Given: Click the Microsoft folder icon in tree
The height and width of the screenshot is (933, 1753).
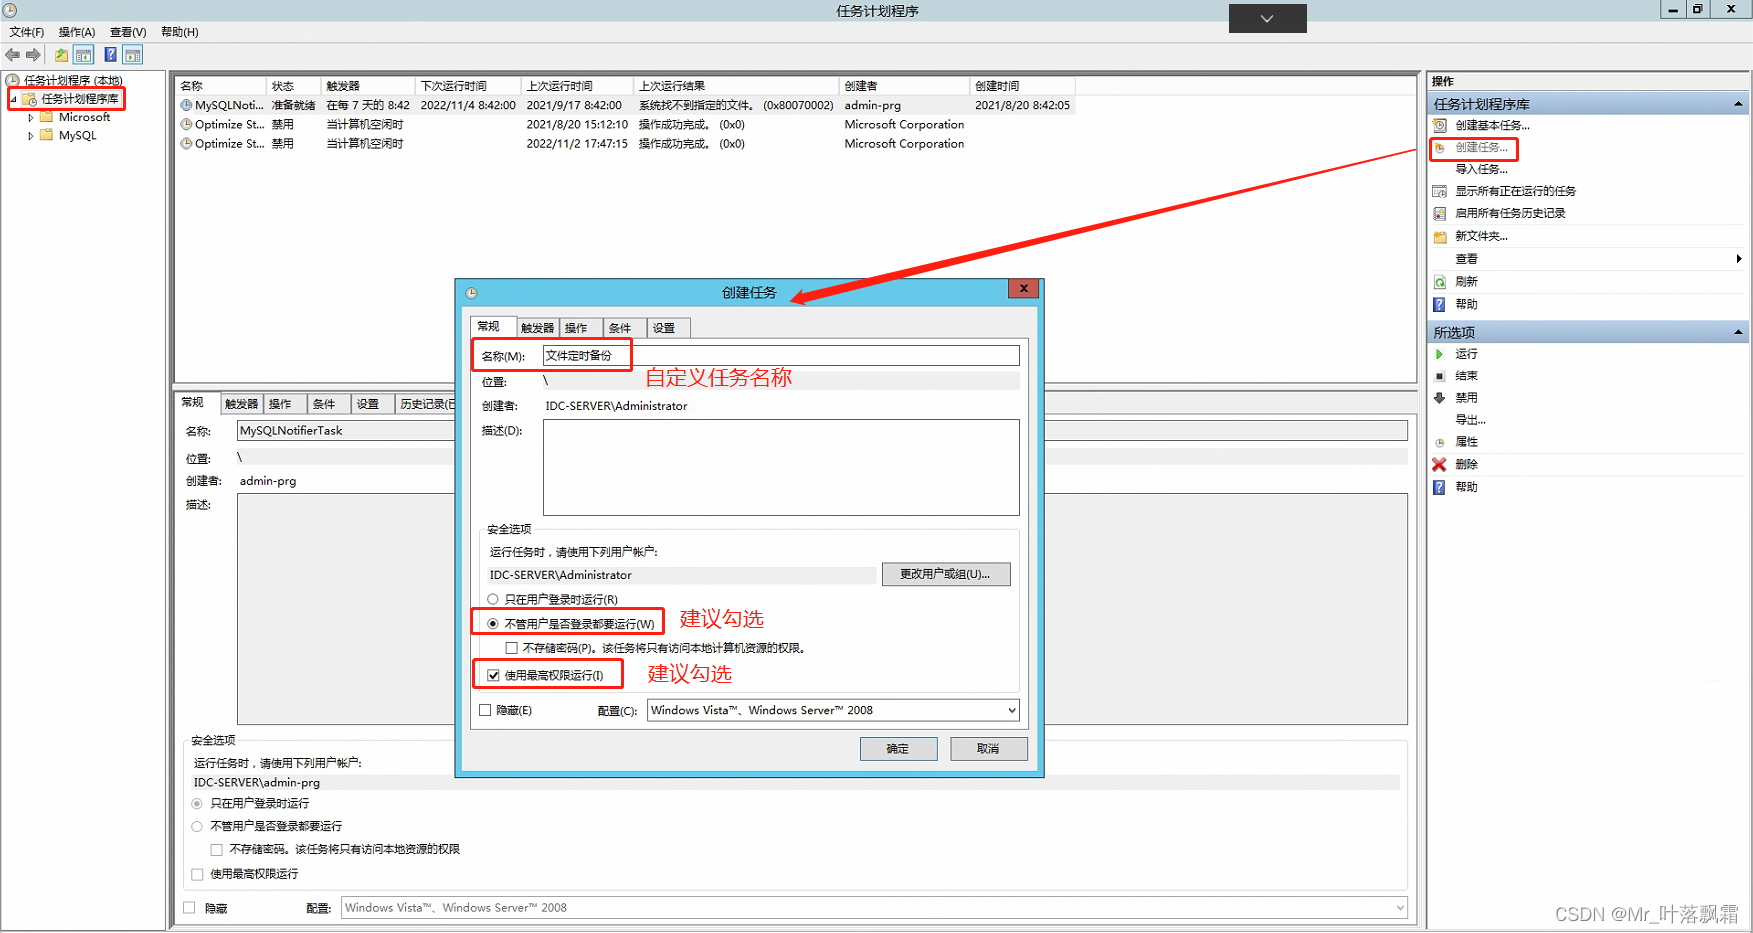Looking at the screenshot, I should pos(46,117).
